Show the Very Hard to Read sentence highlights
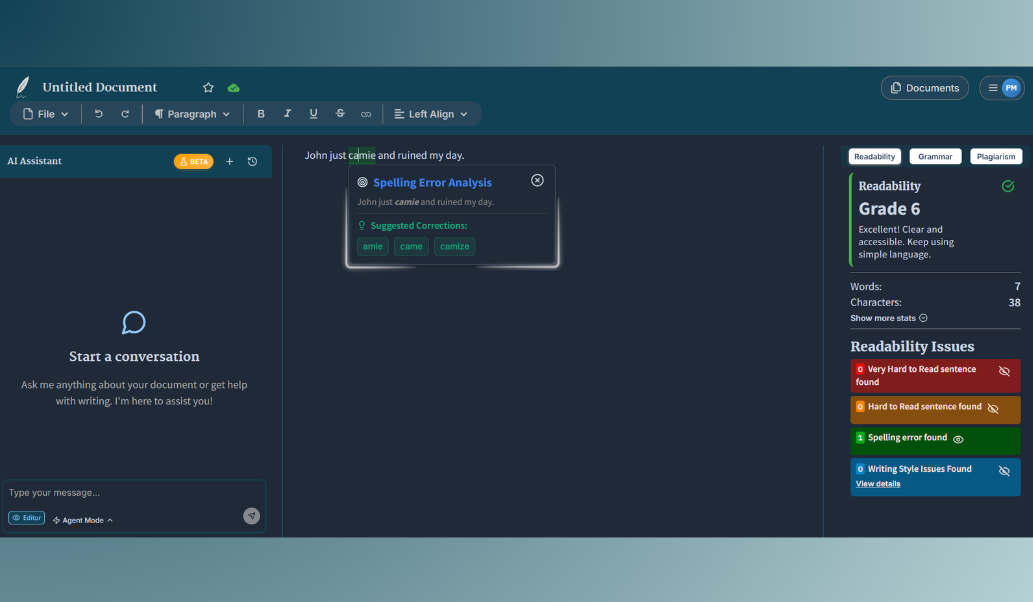Viewport: 1033px width, 602px height. click(1004, 370)
